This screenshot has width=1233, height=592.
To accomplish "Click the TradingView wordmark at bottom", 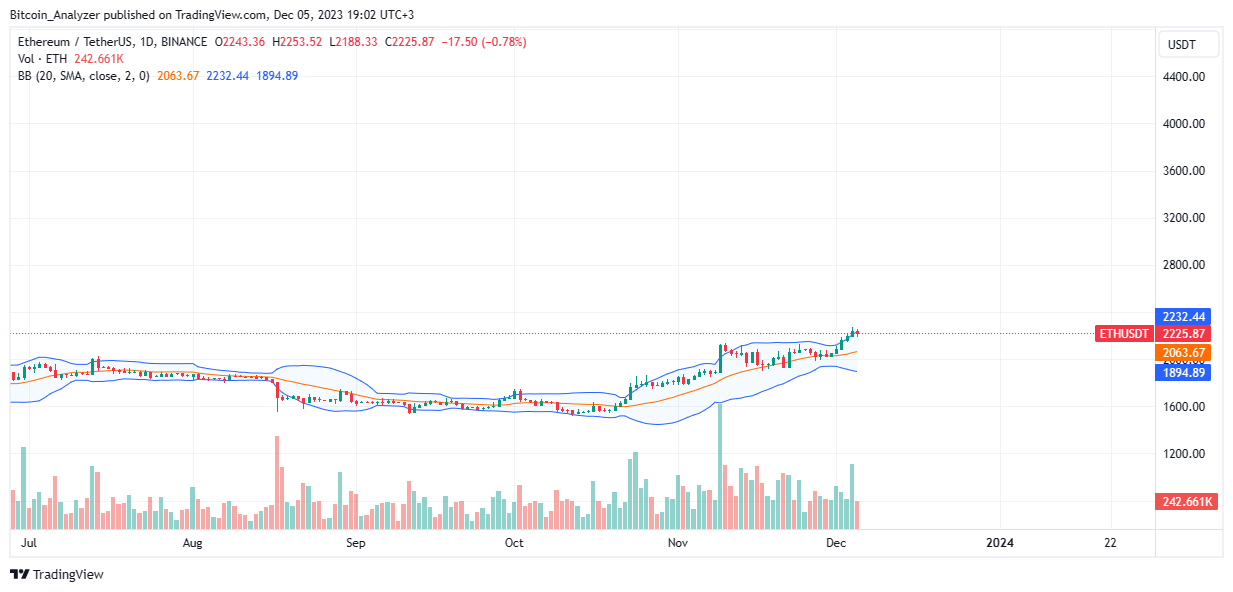I will pyautogui.click(x=68, y=575).
